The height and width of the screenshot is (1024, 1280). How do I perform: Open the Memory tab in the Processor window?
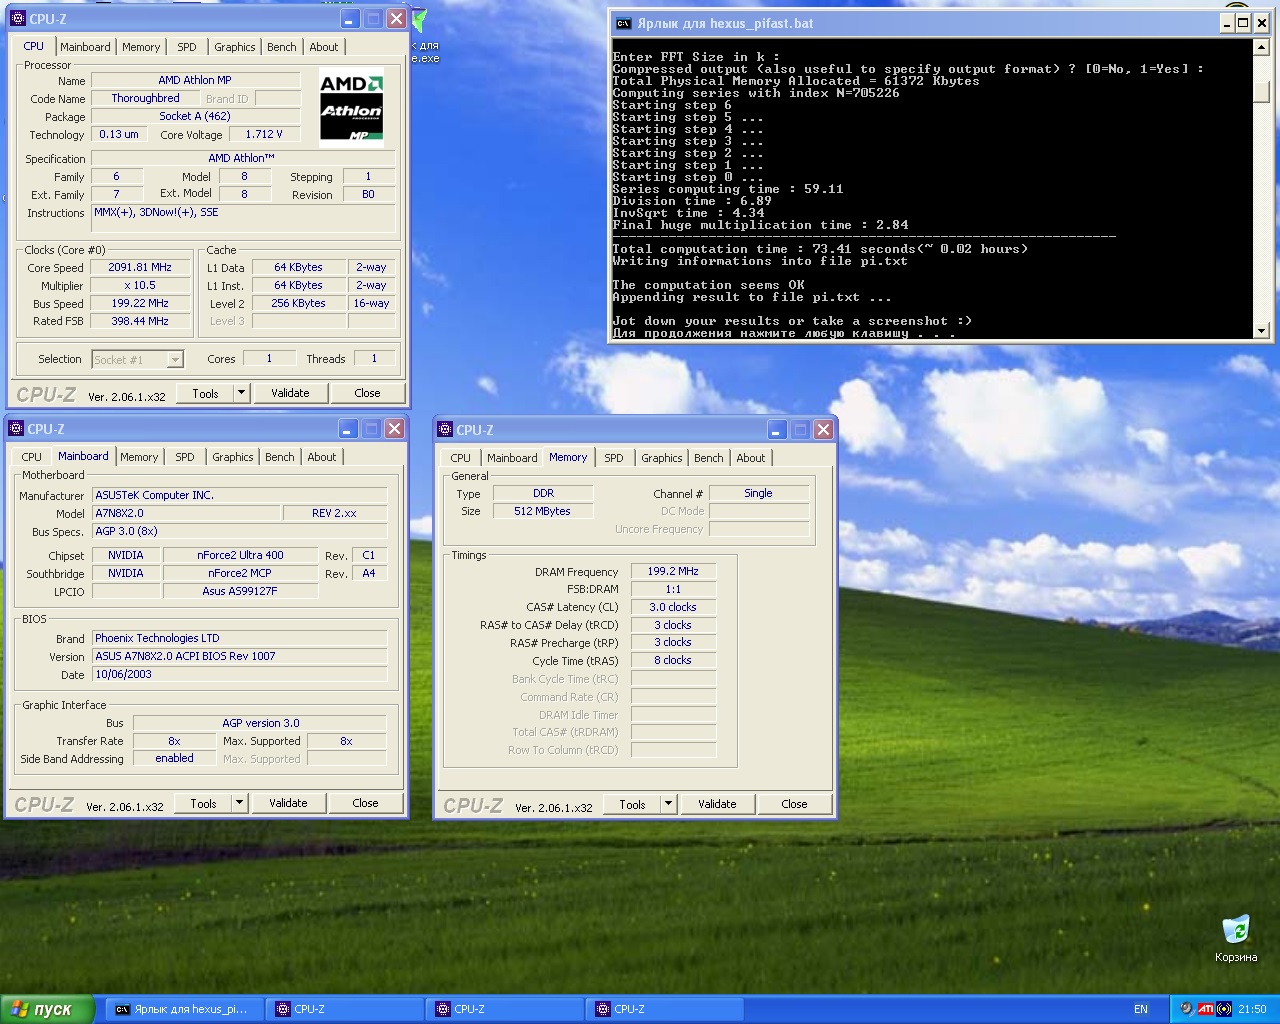(x=141, y=47)
